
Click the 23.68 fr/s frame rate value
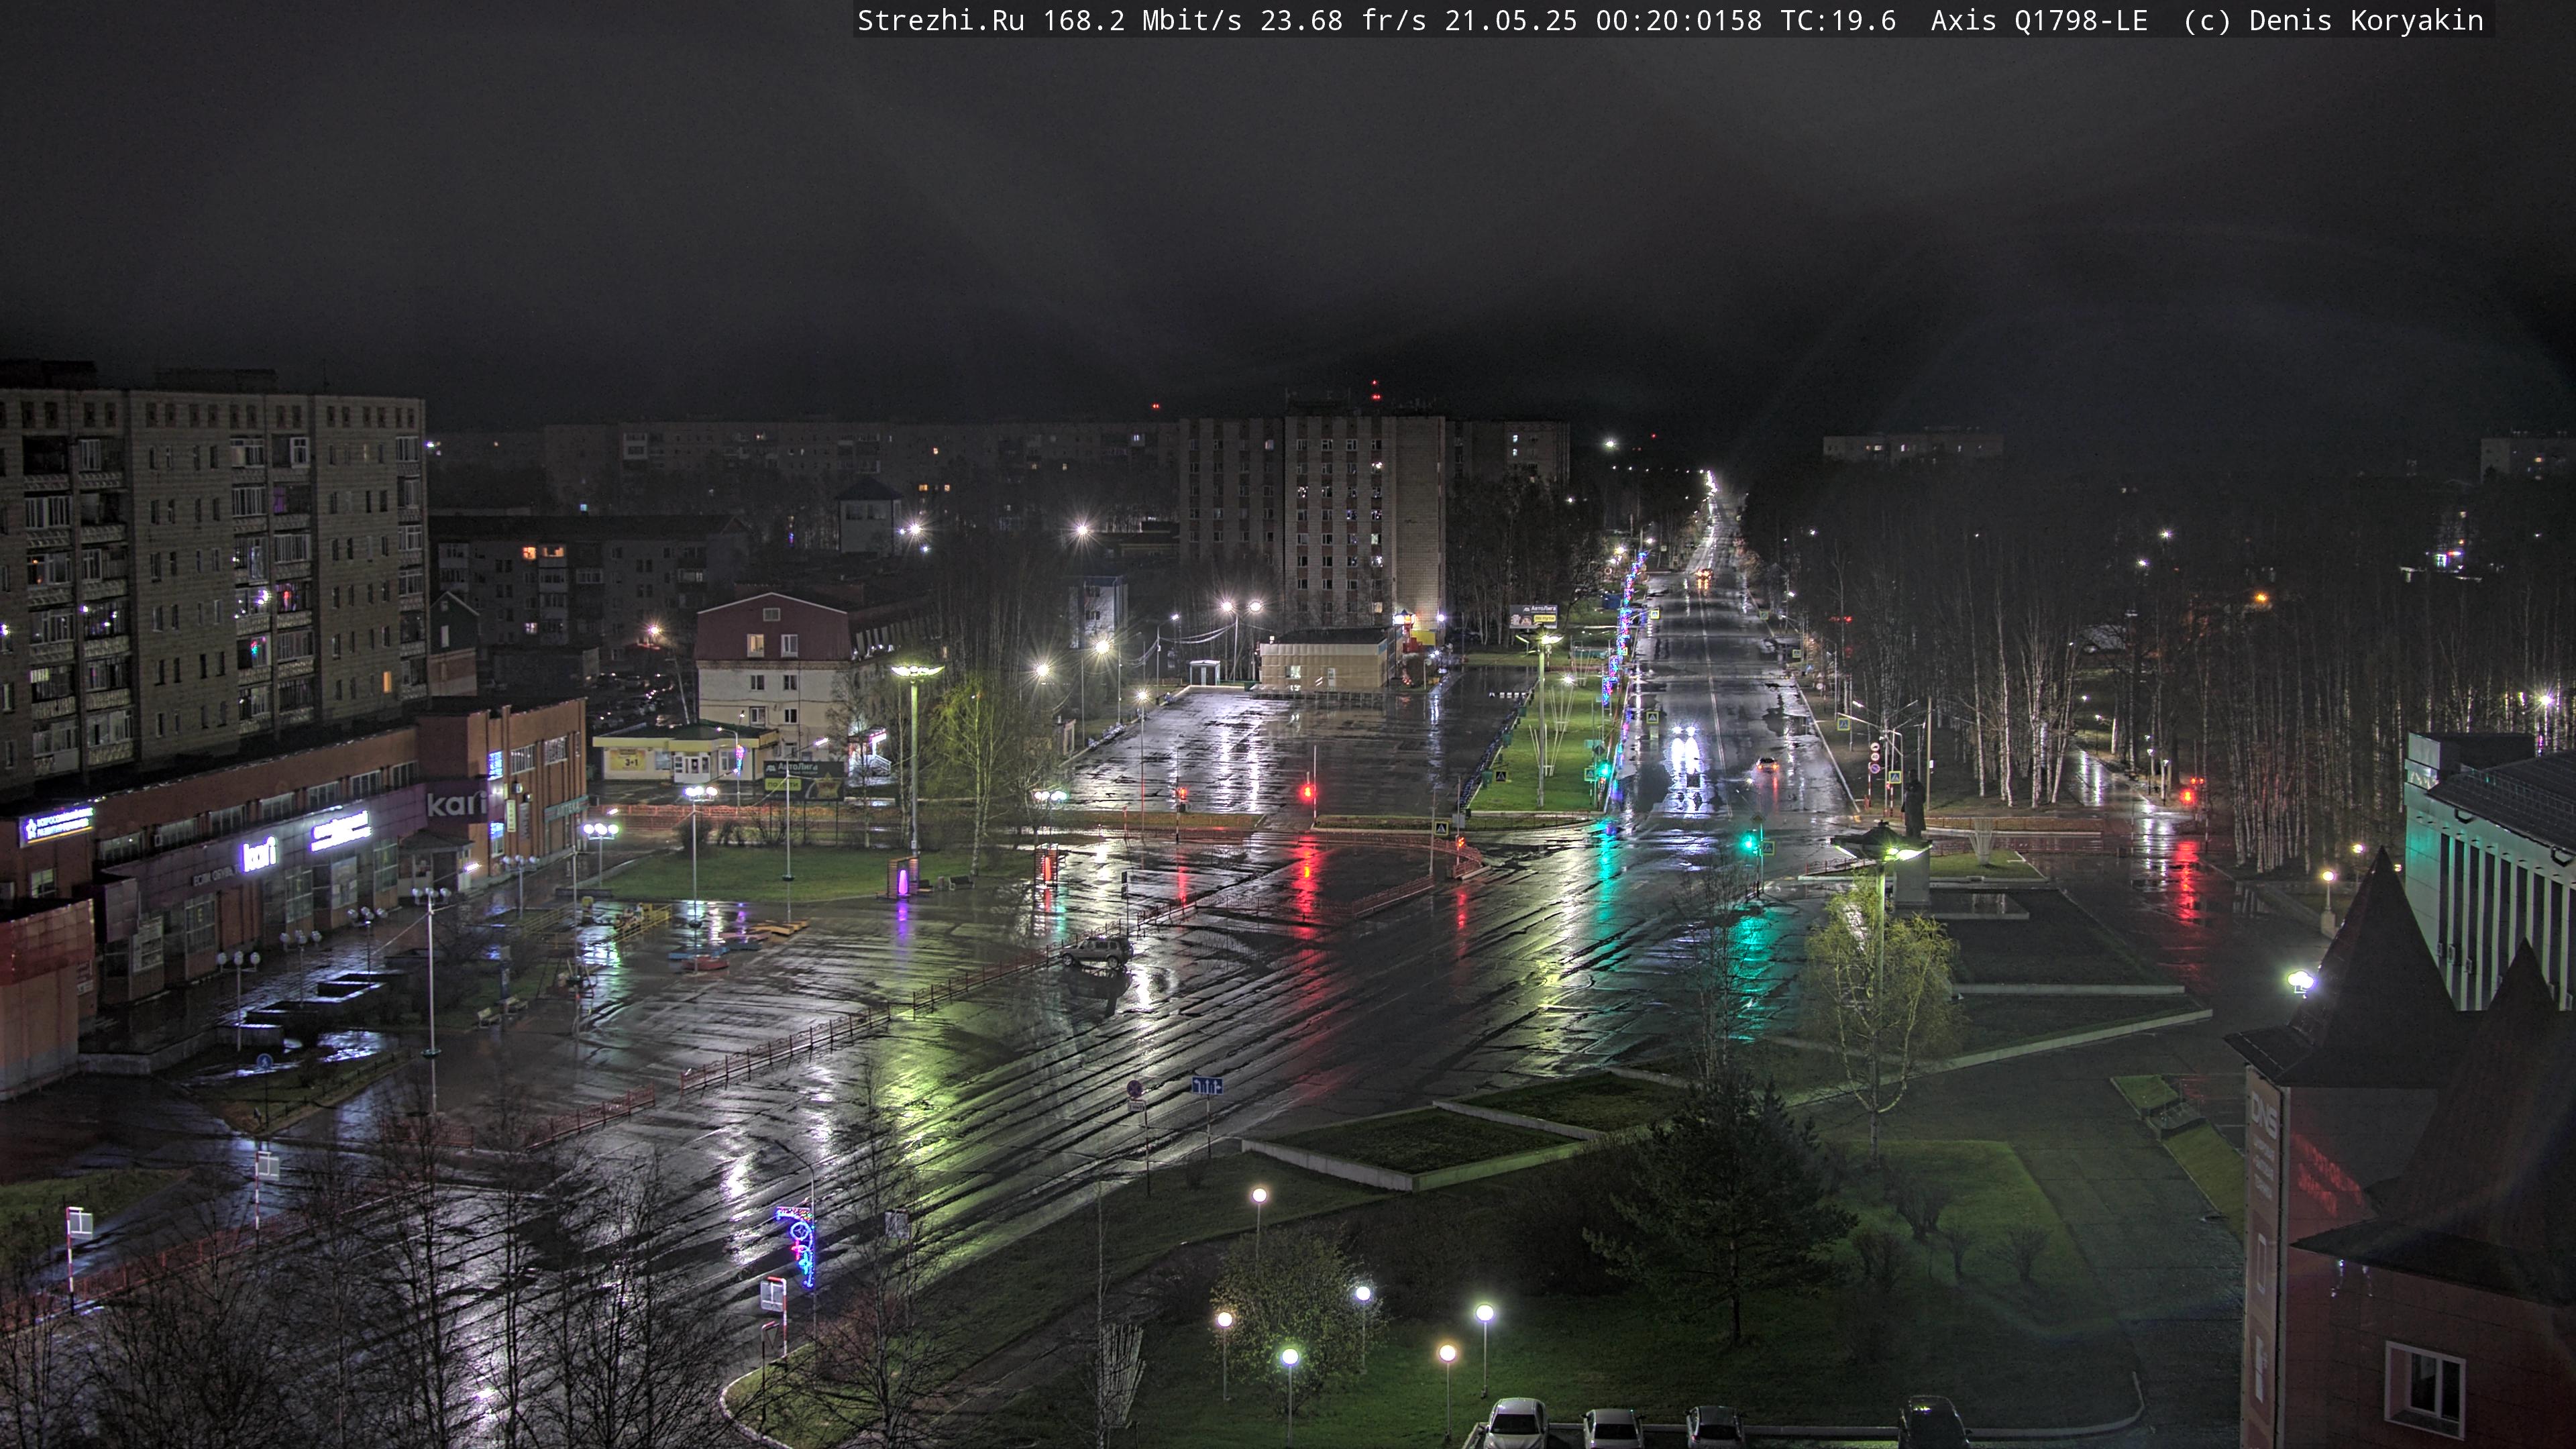(x=1343, y=21)
